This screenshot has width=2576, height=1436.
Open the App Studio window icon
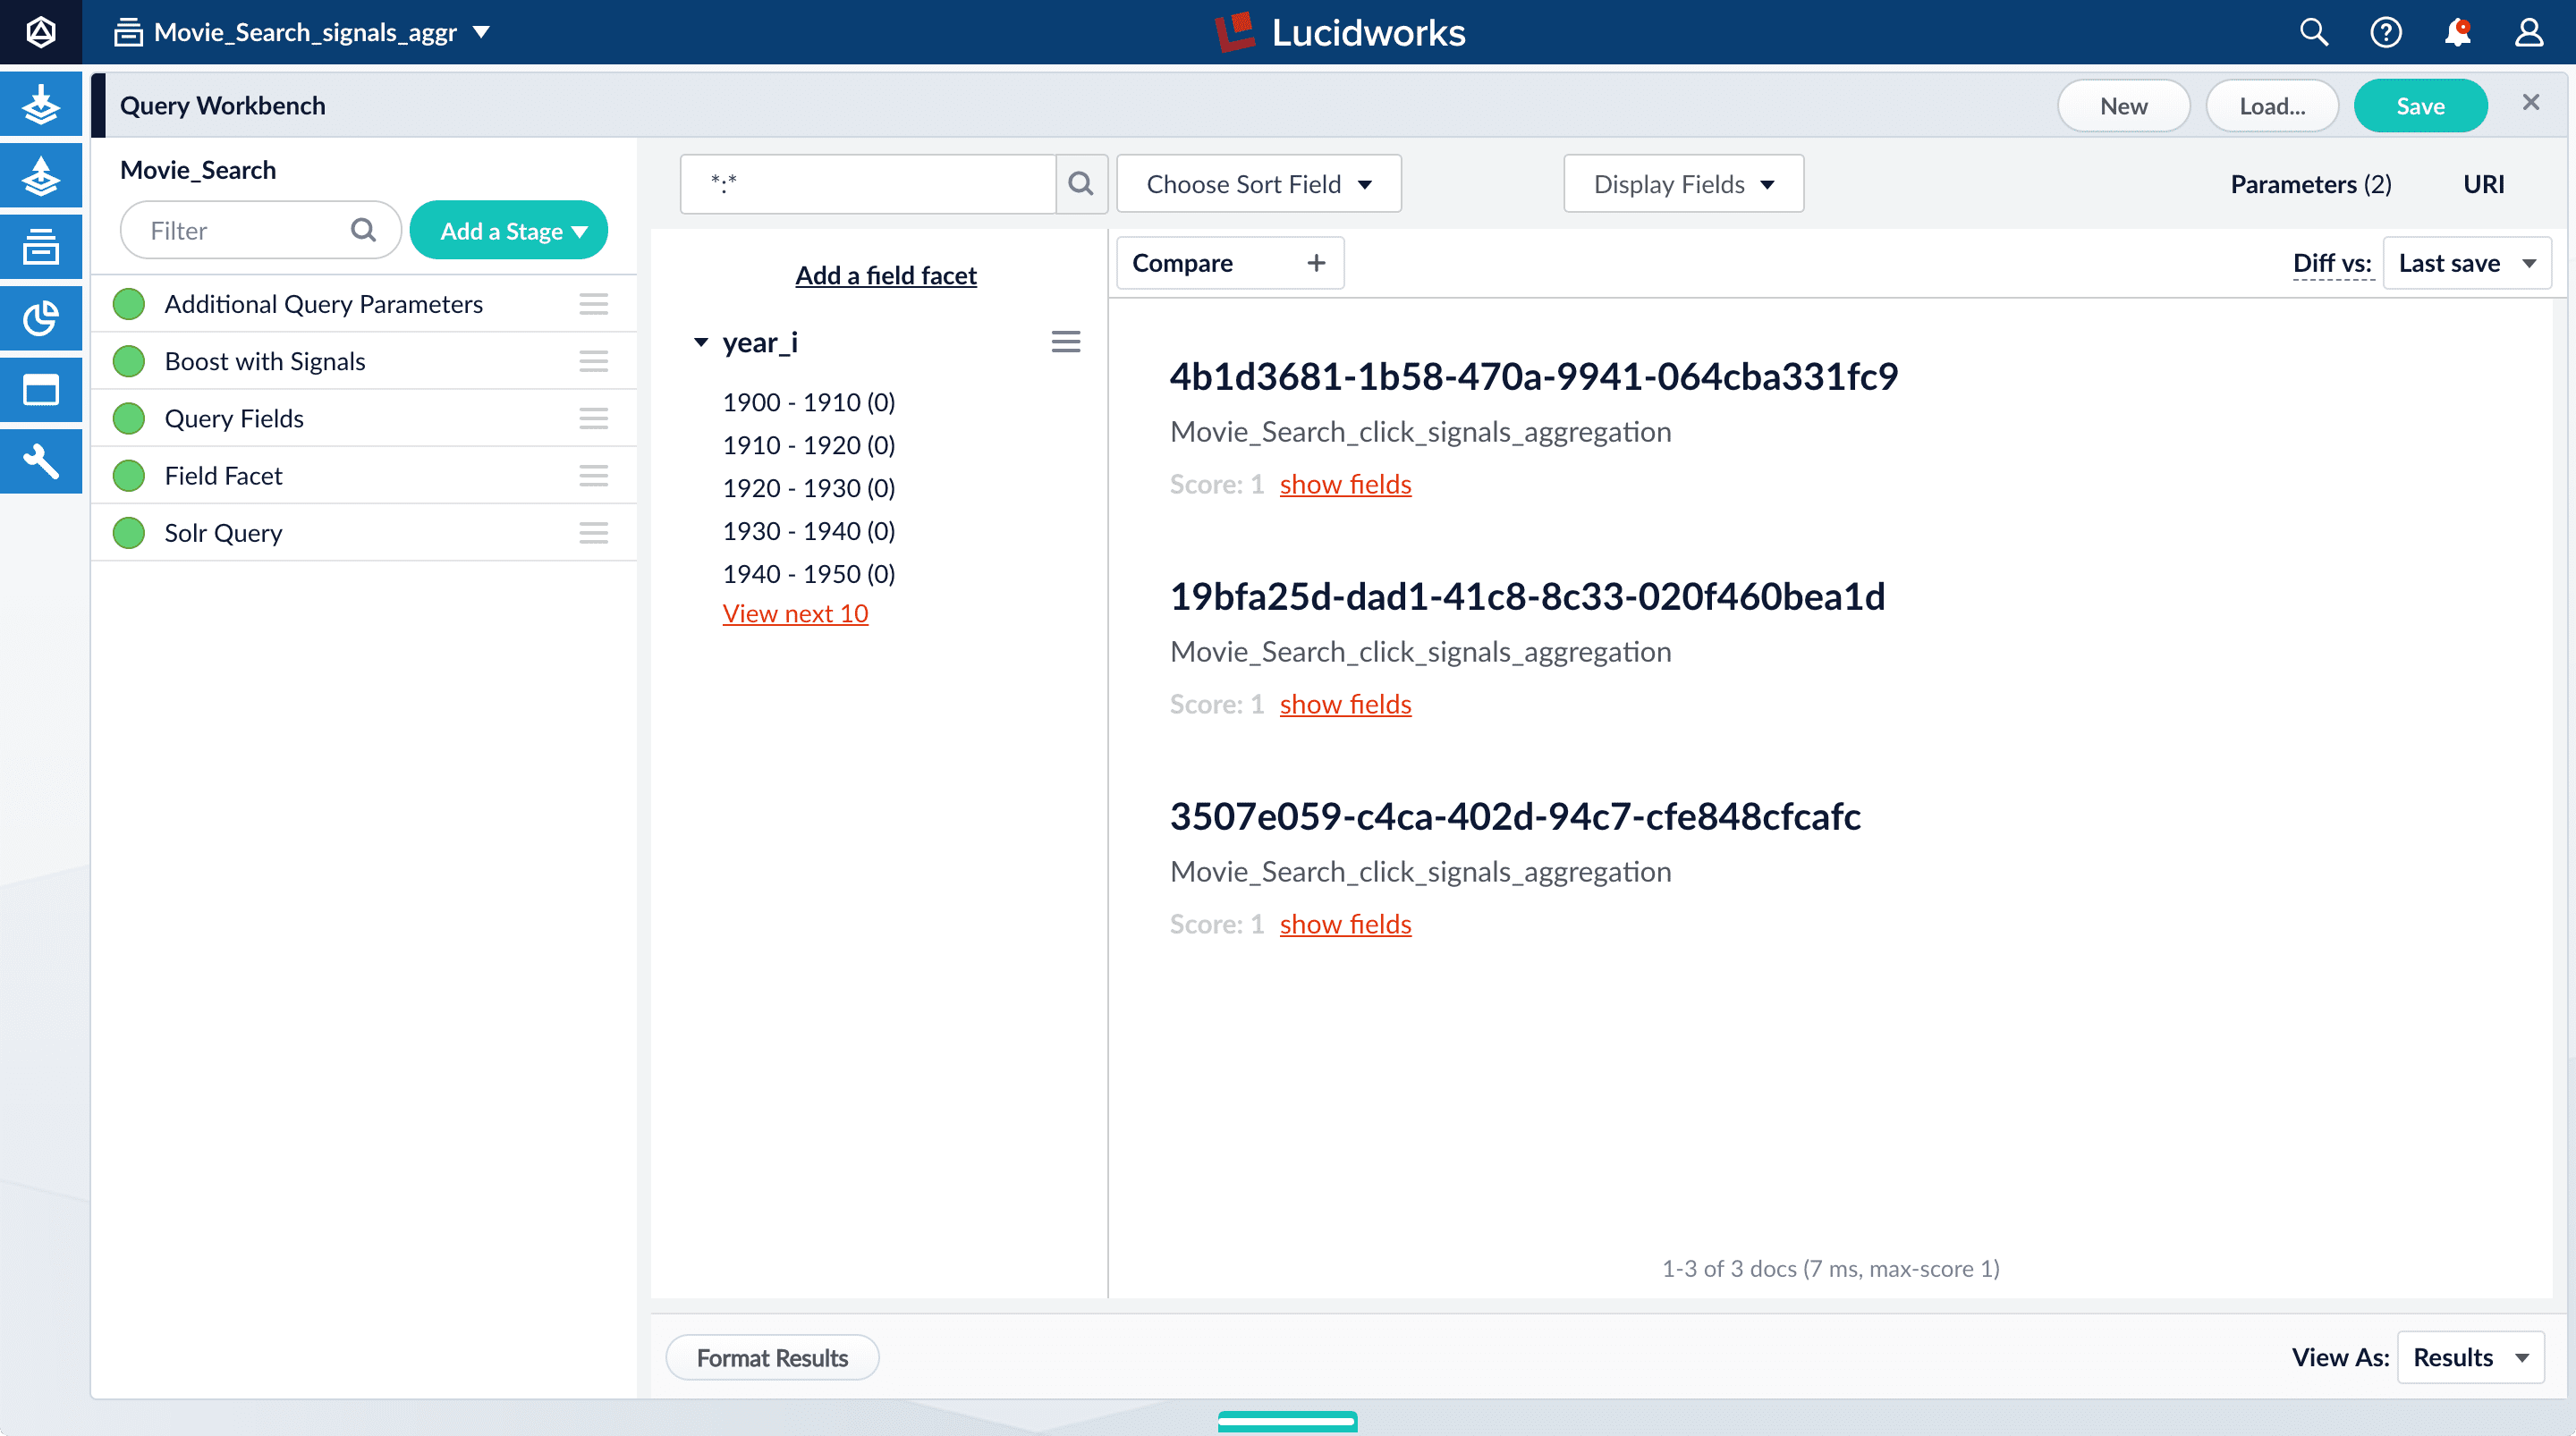coord(41,390)
